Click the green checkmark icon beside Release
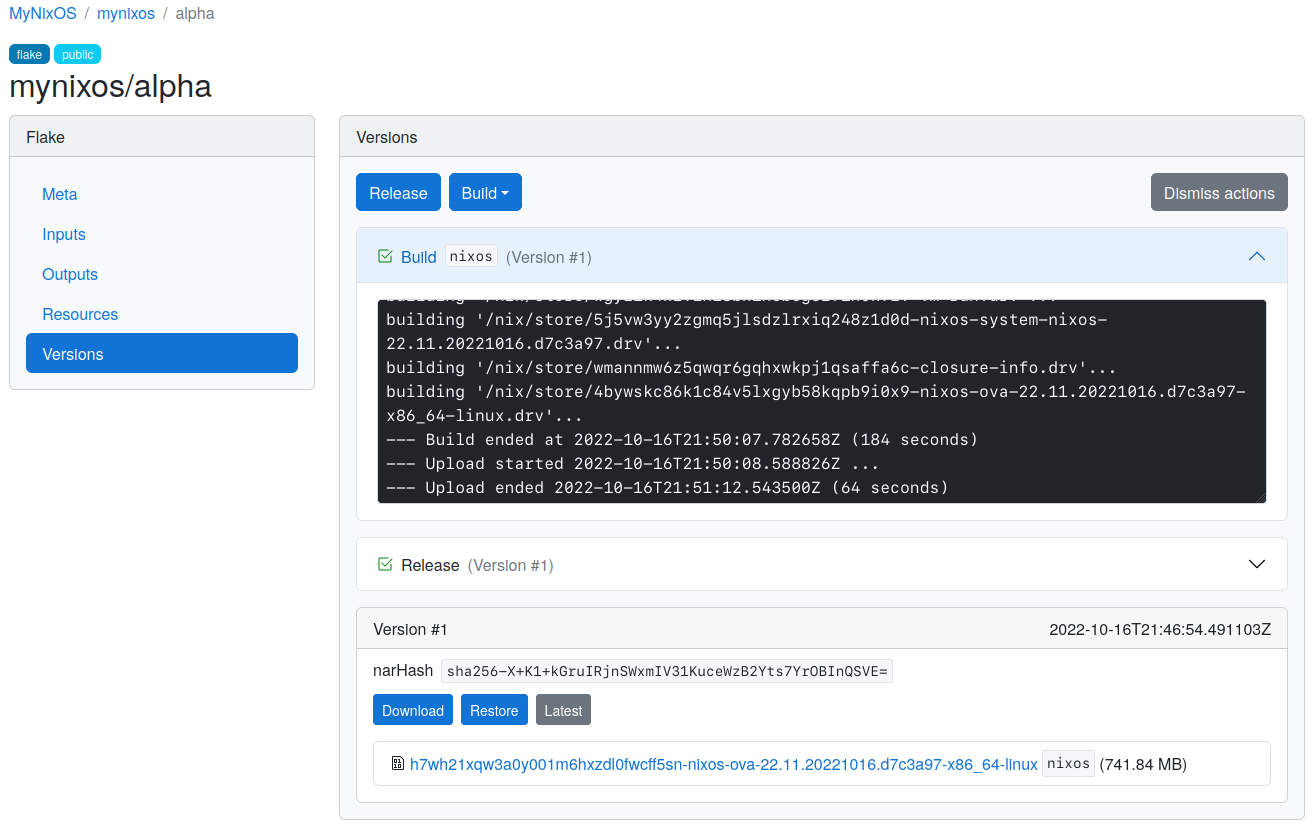 tap(384, 563)
